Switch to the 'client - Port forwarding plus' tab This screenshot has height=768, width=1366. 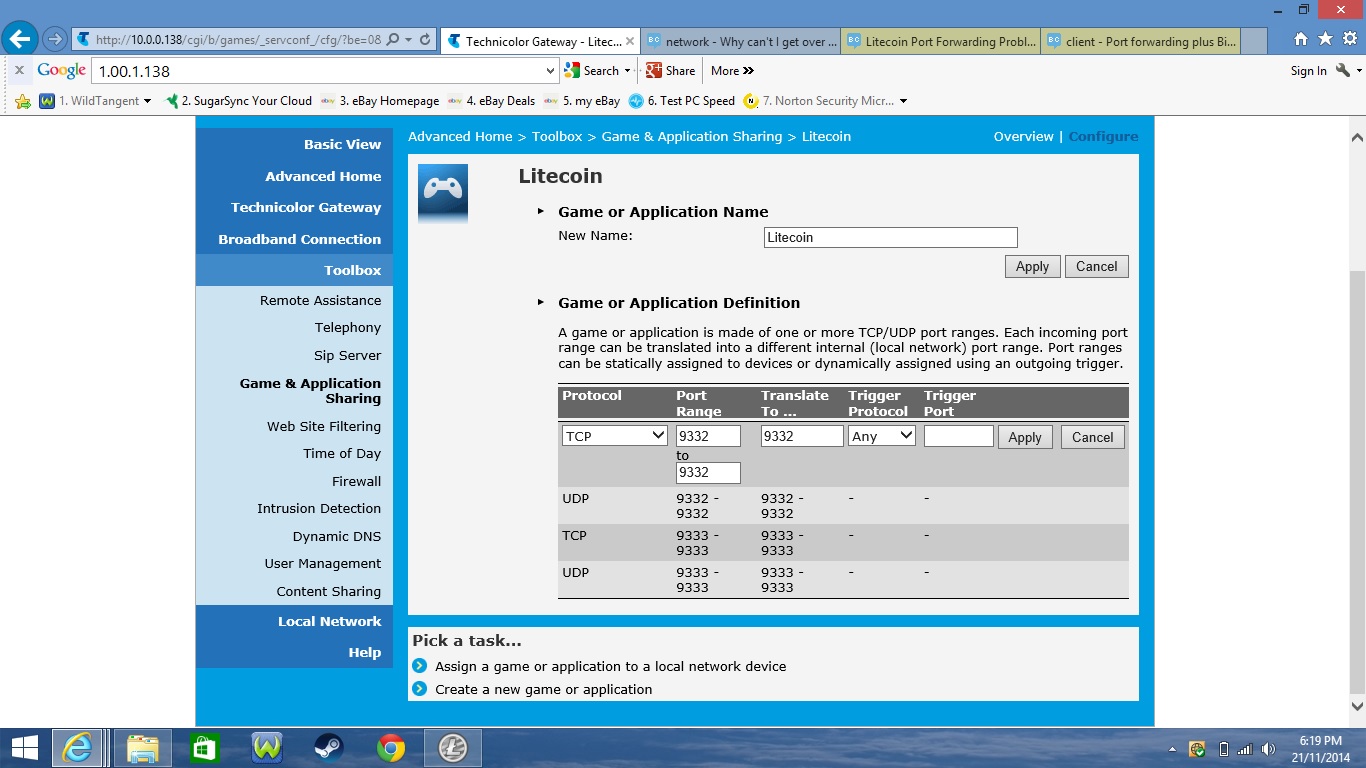click(x=1141, y=41)
